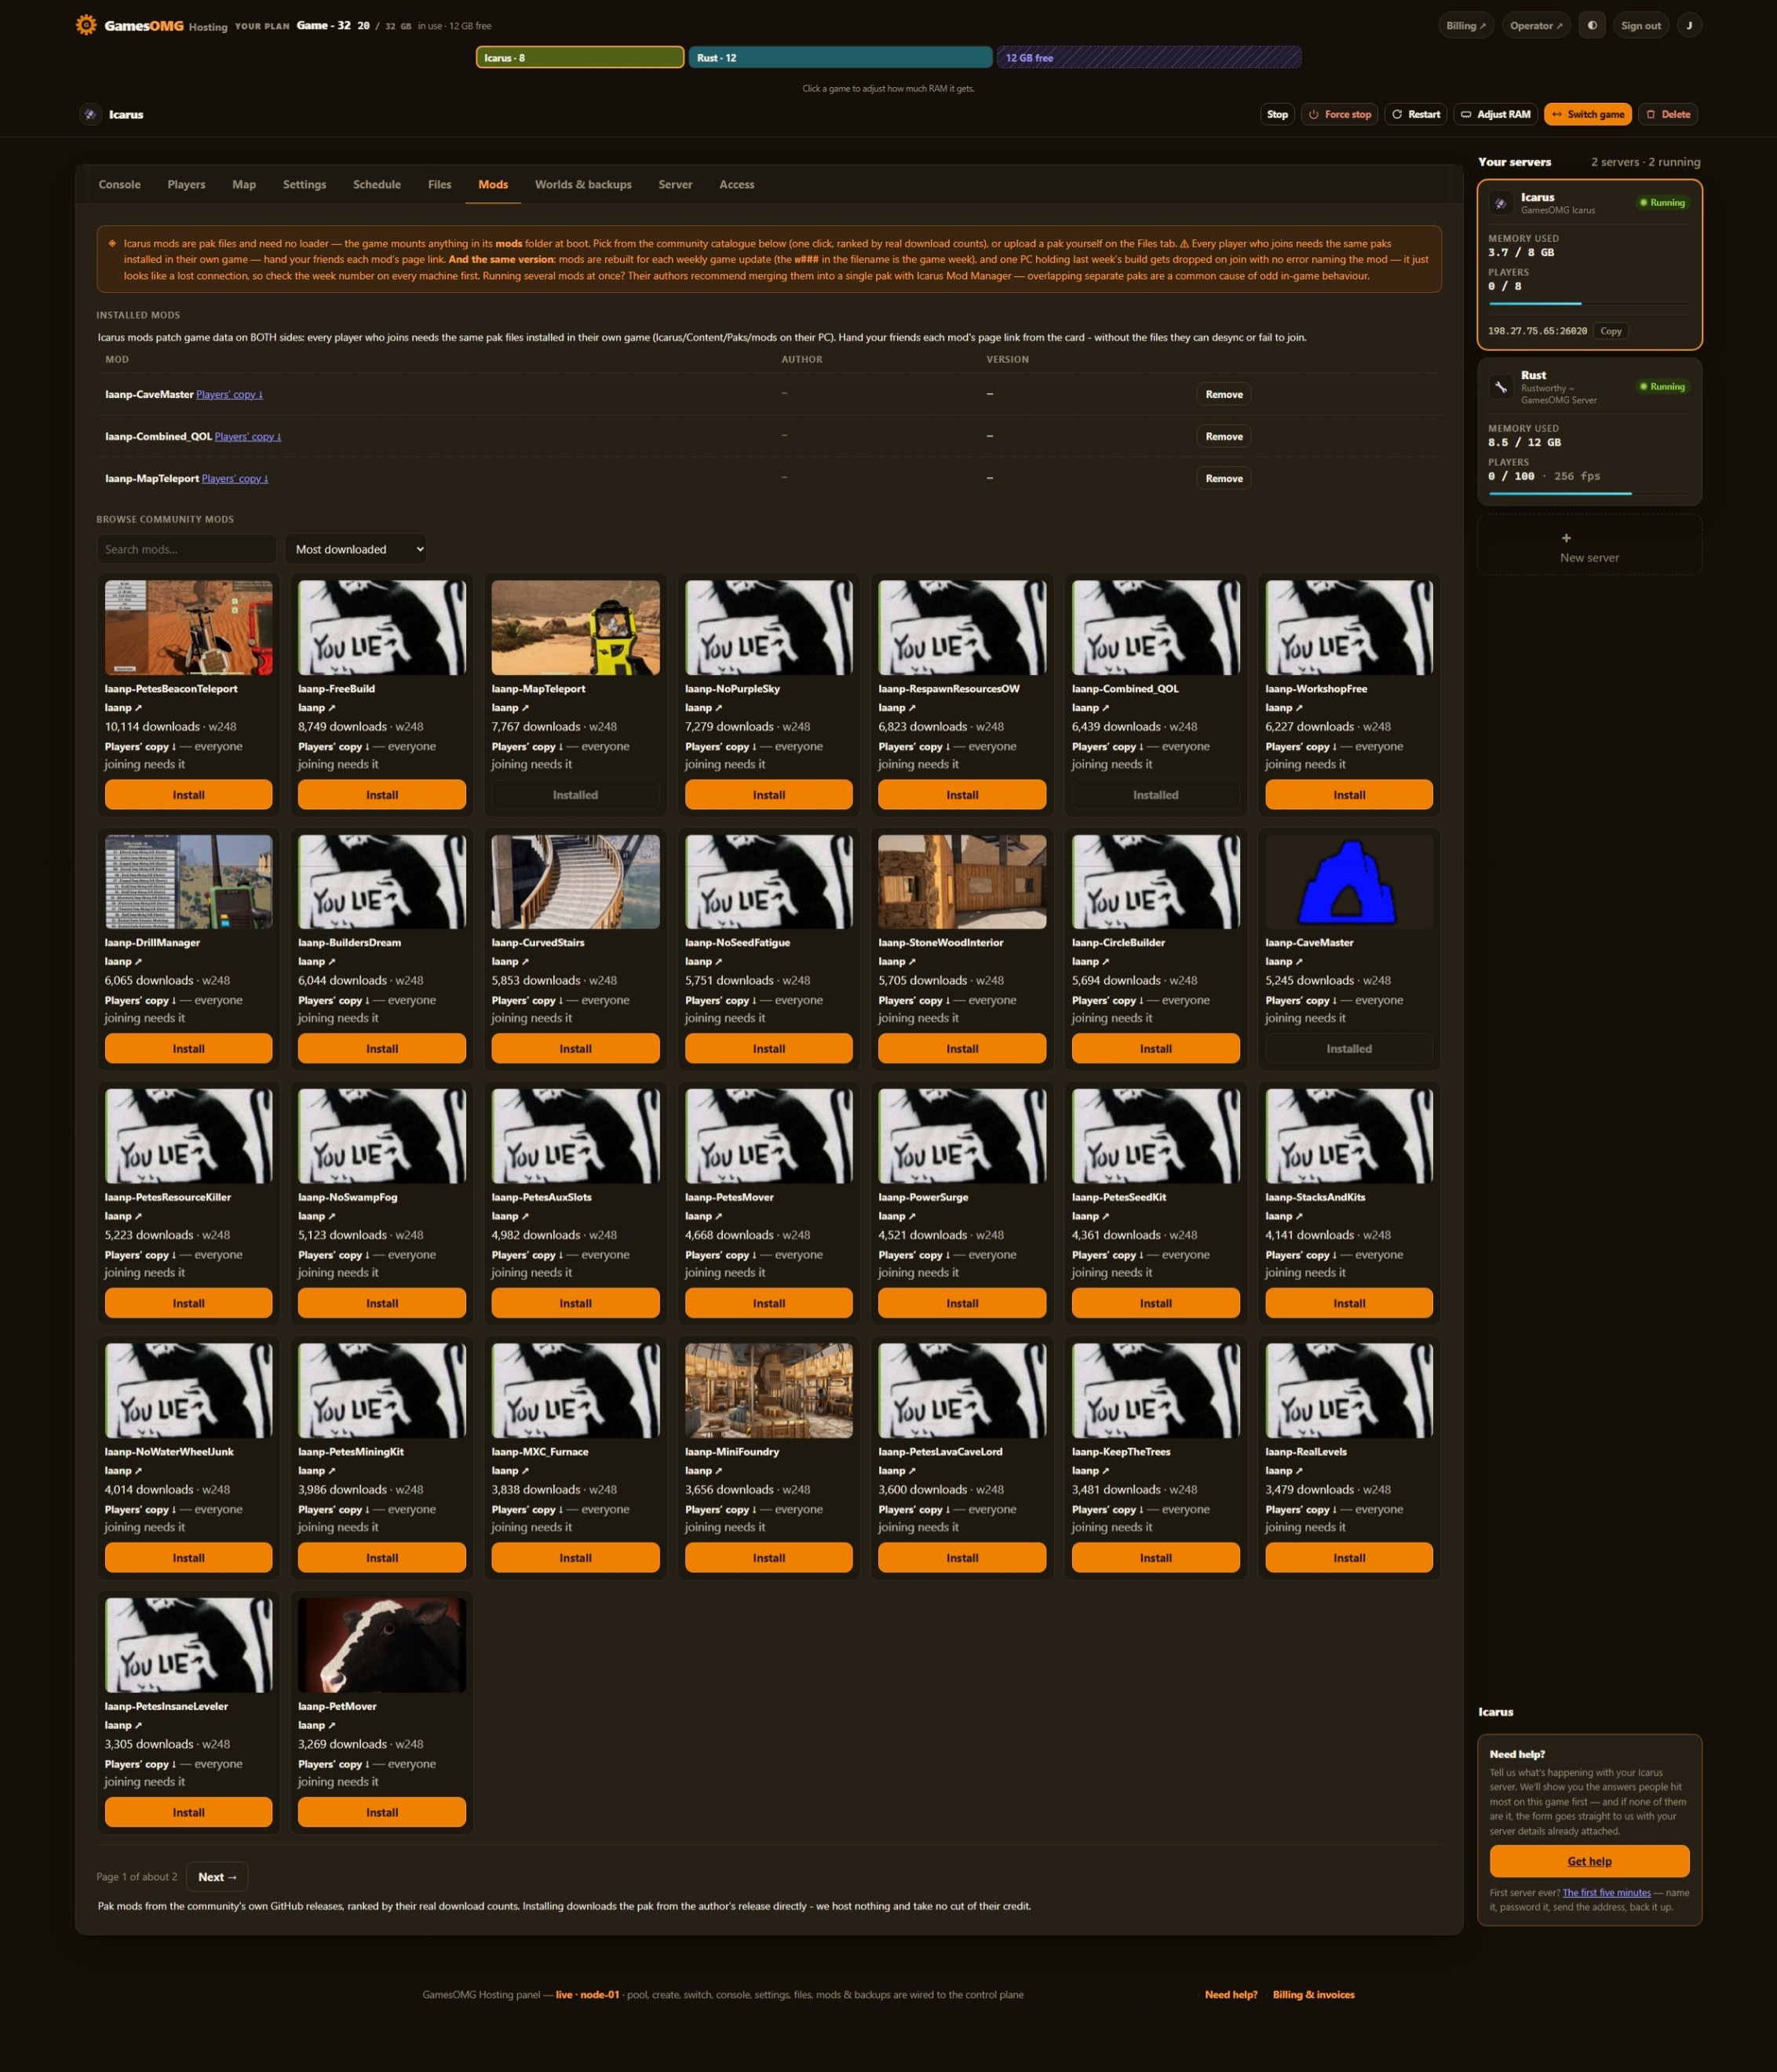
Task: Open Iaanp-DrillManager screenshot thumbnail
Action: (188, 881)
